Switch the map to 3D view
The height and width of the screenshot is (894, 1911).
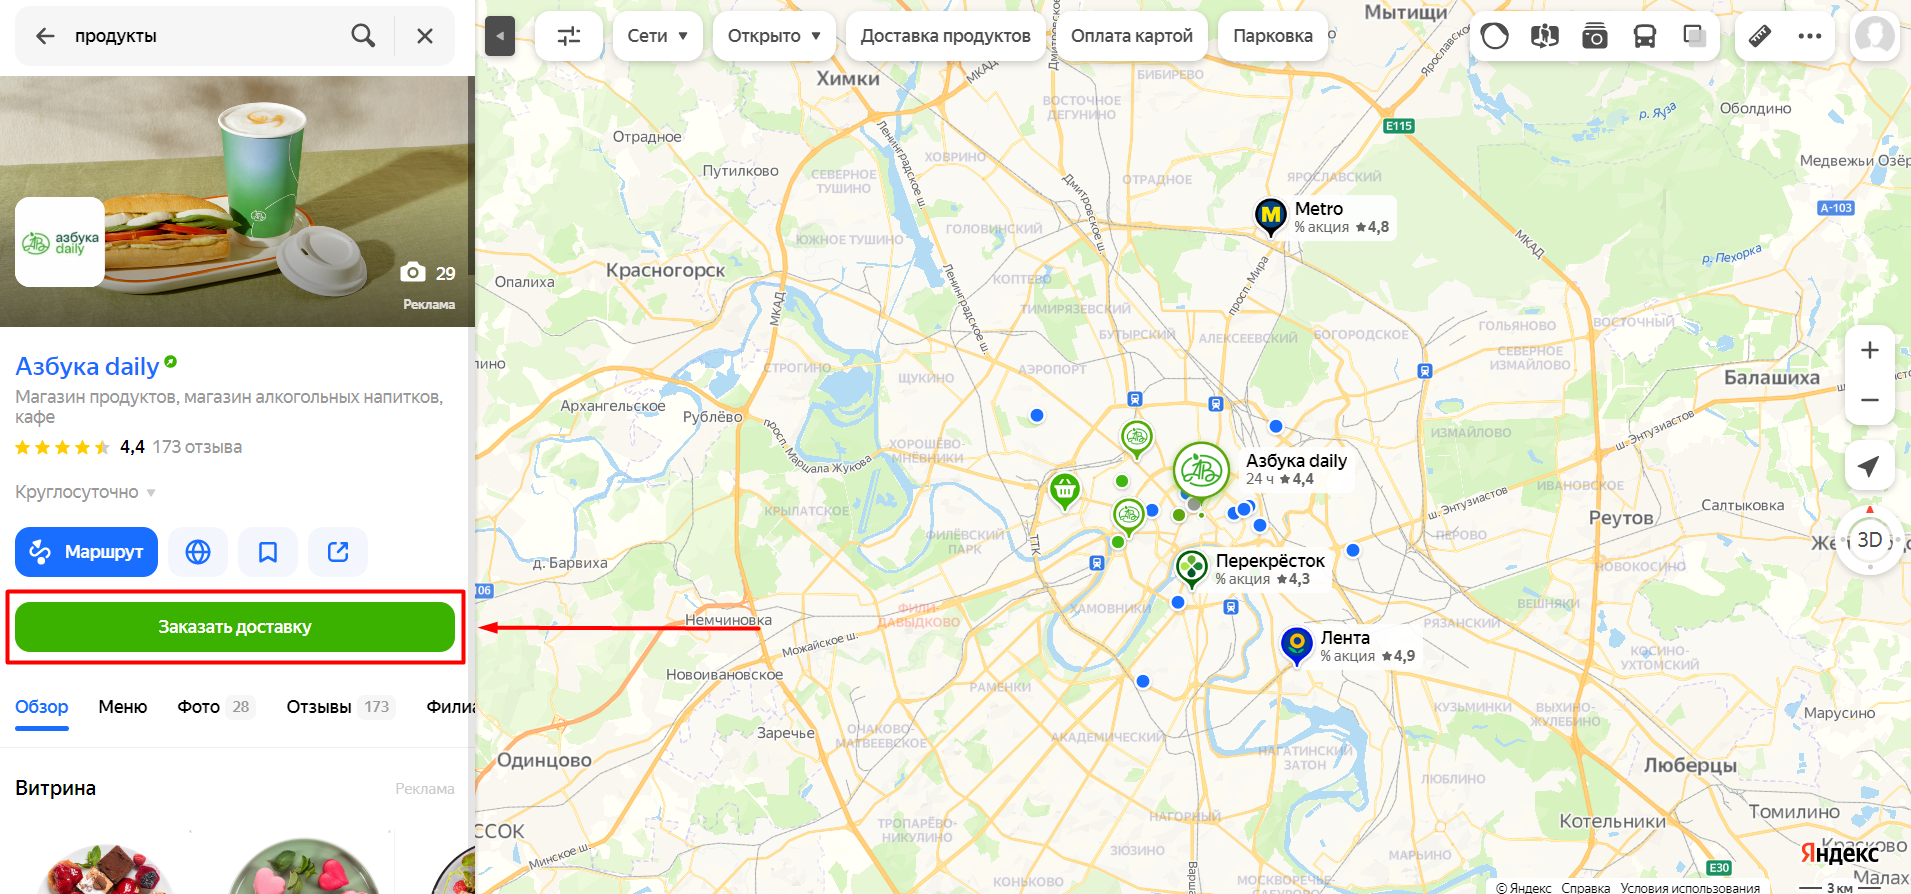[x=1870, y=540]
